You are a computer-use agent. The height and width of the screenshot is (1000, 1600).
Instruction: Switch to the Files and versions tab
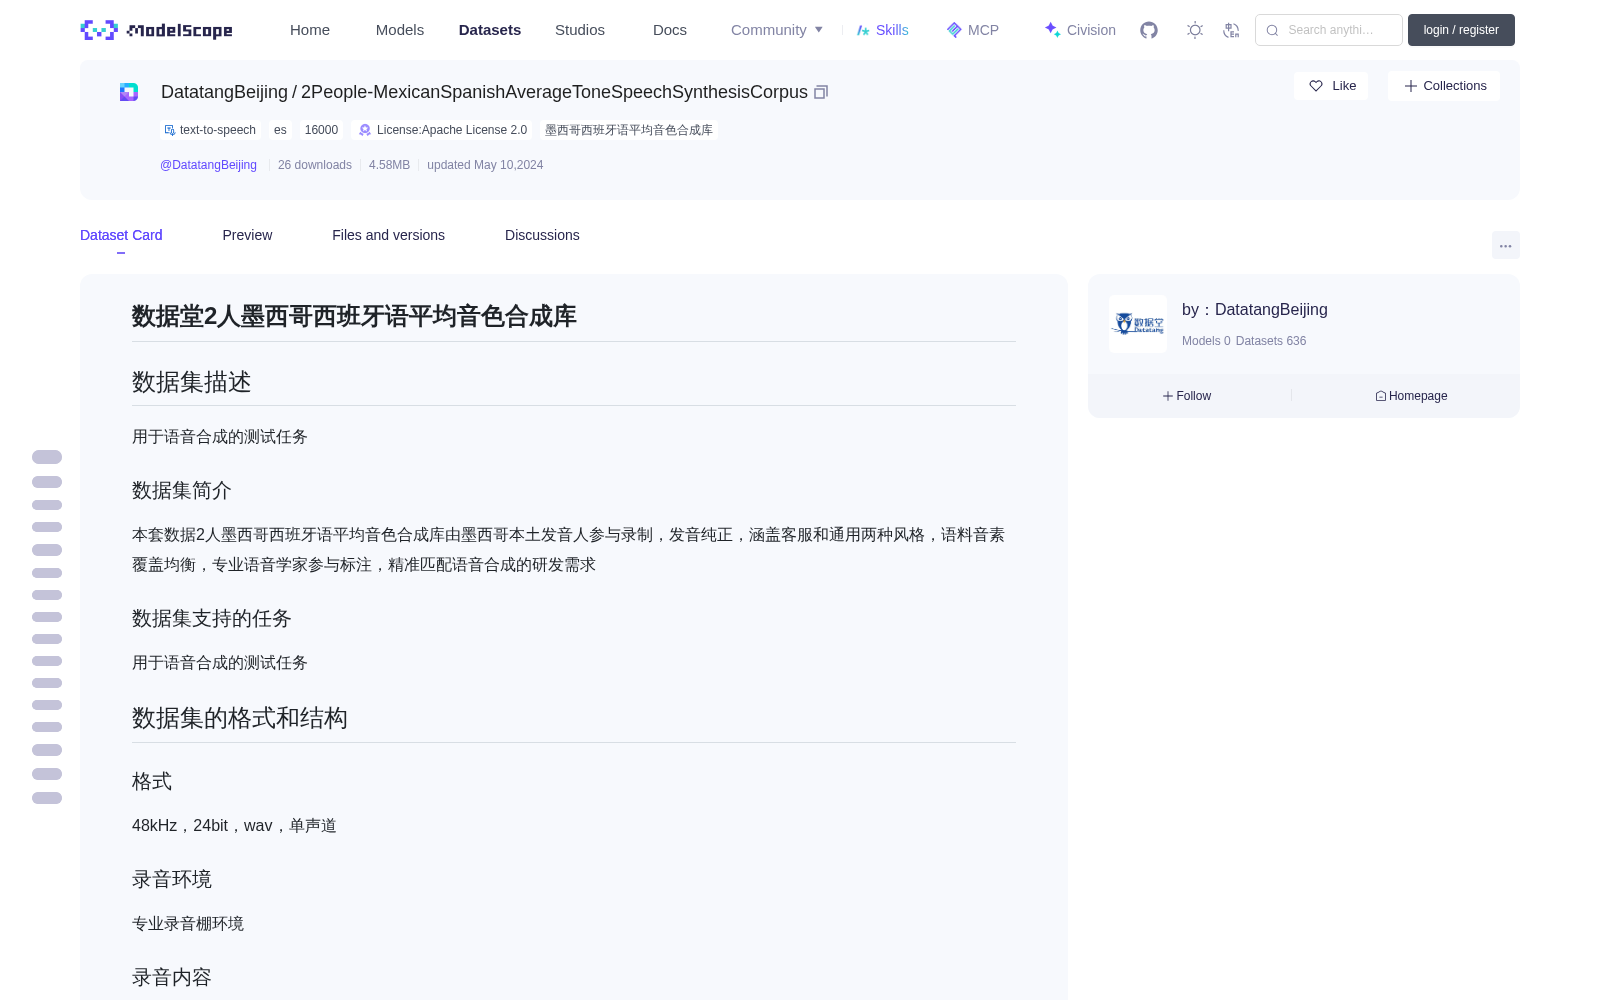tap(388, 235)
